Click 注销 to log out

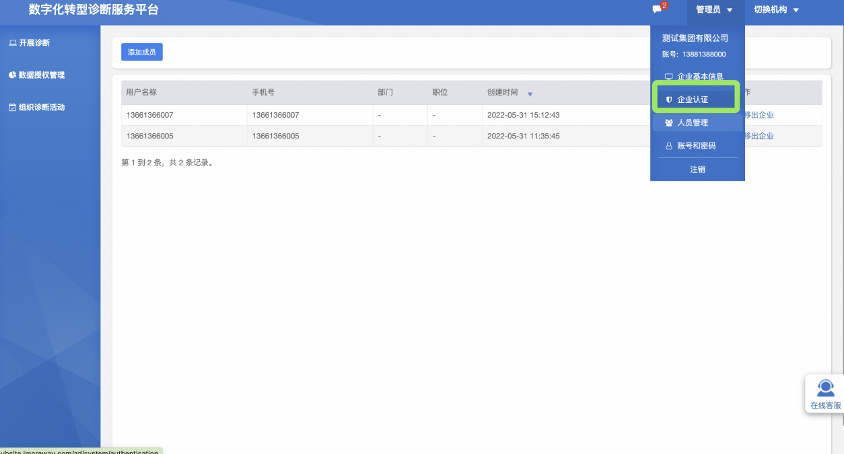698,170
